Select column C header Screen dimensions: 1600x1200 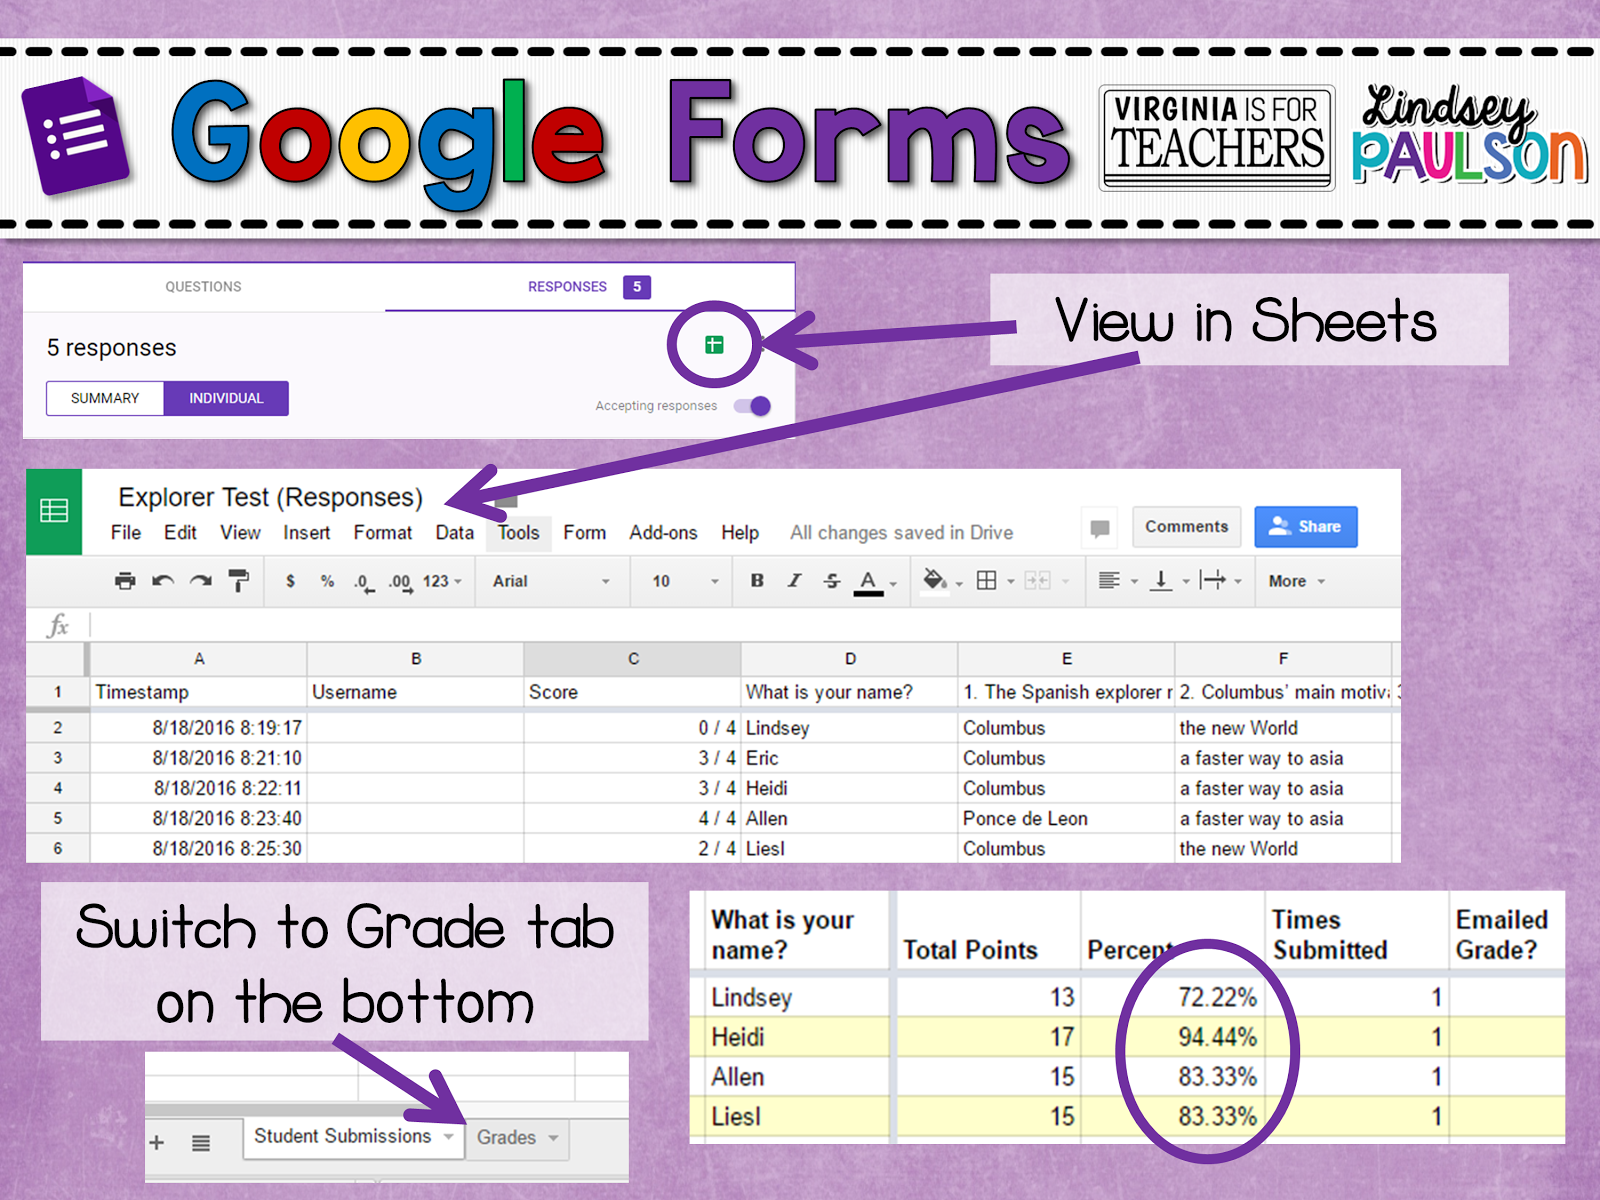point(633,659)
